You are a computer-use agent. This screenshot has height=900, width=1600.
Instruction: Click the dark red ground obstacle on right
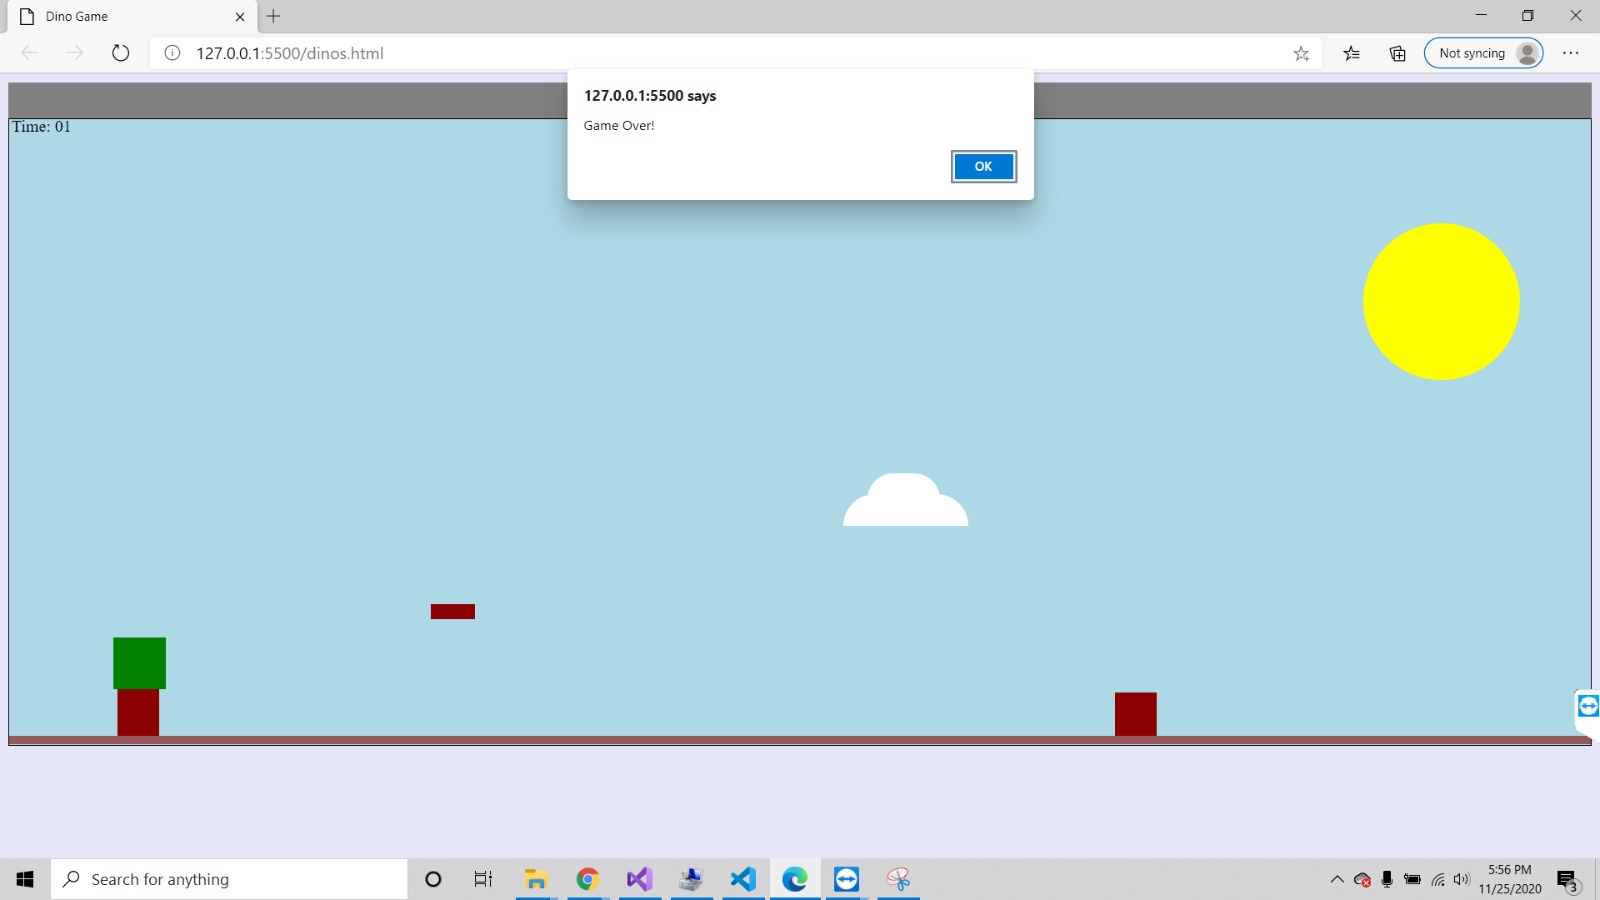click(x=1136, y=714)
